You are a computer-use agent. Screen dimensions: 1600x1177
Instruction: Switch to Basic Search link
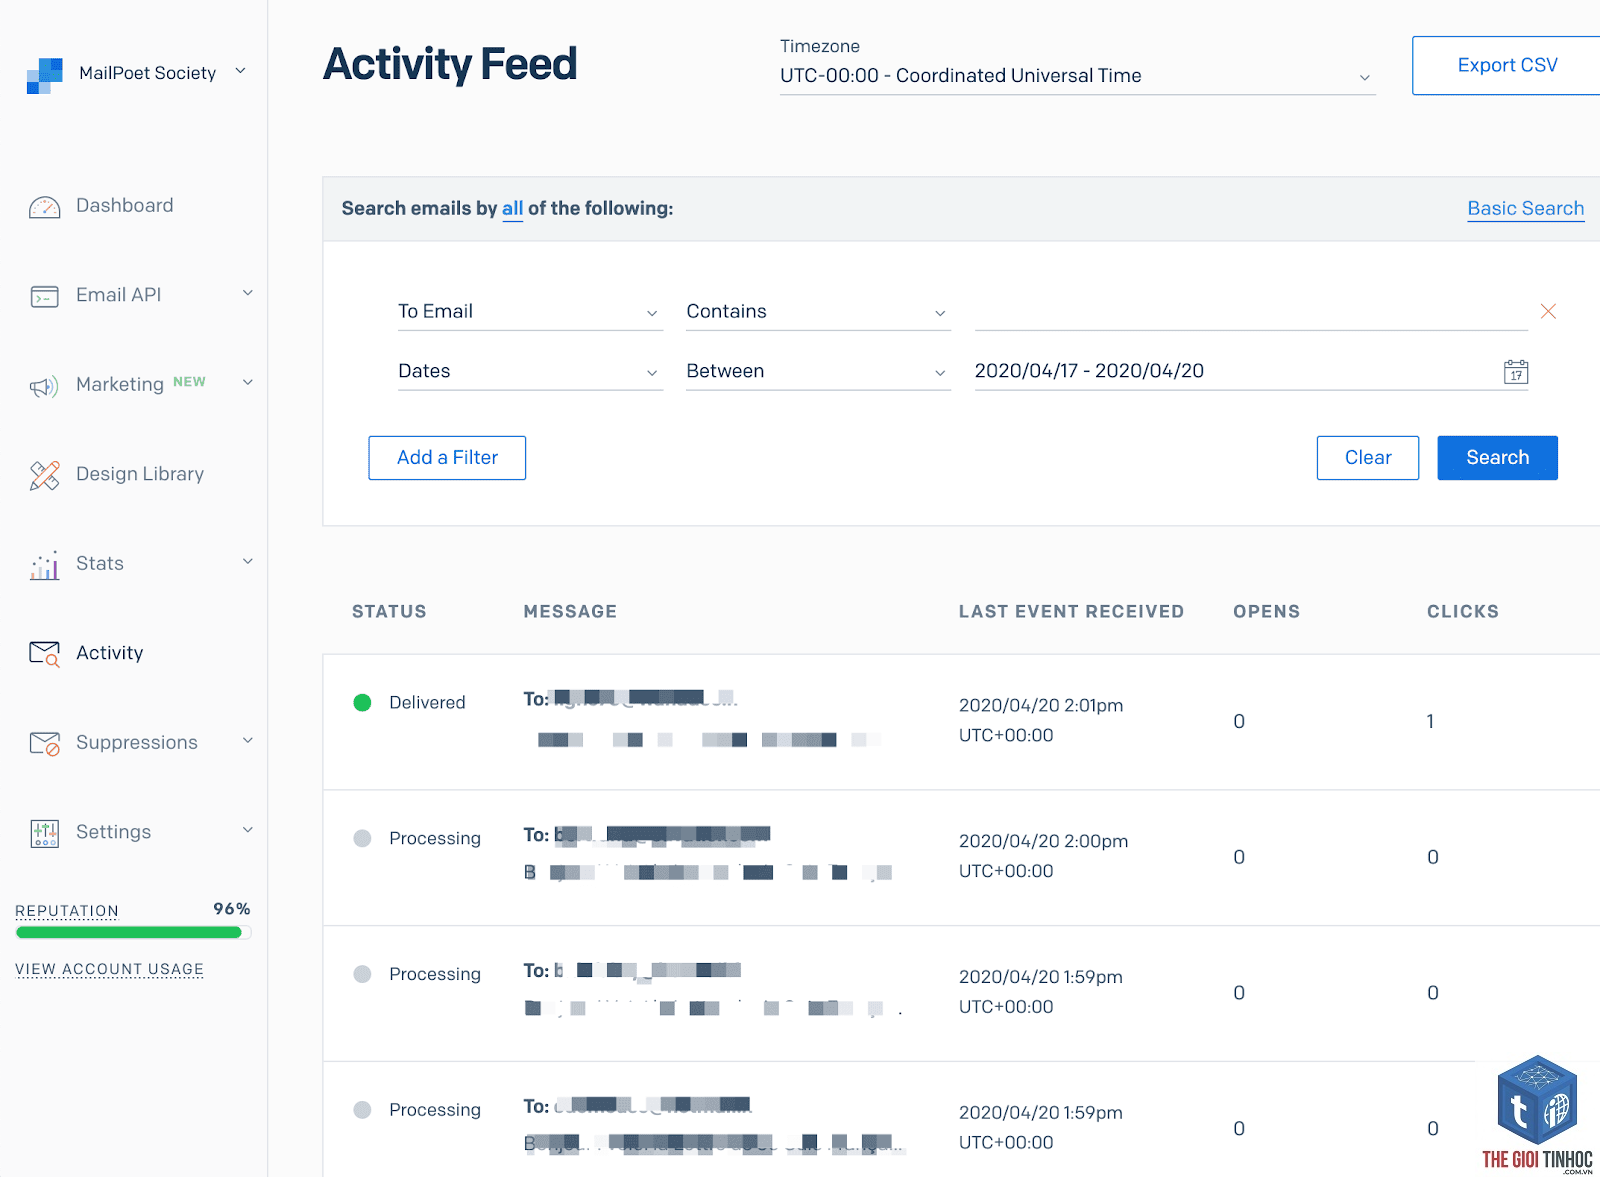point(1525,208)
